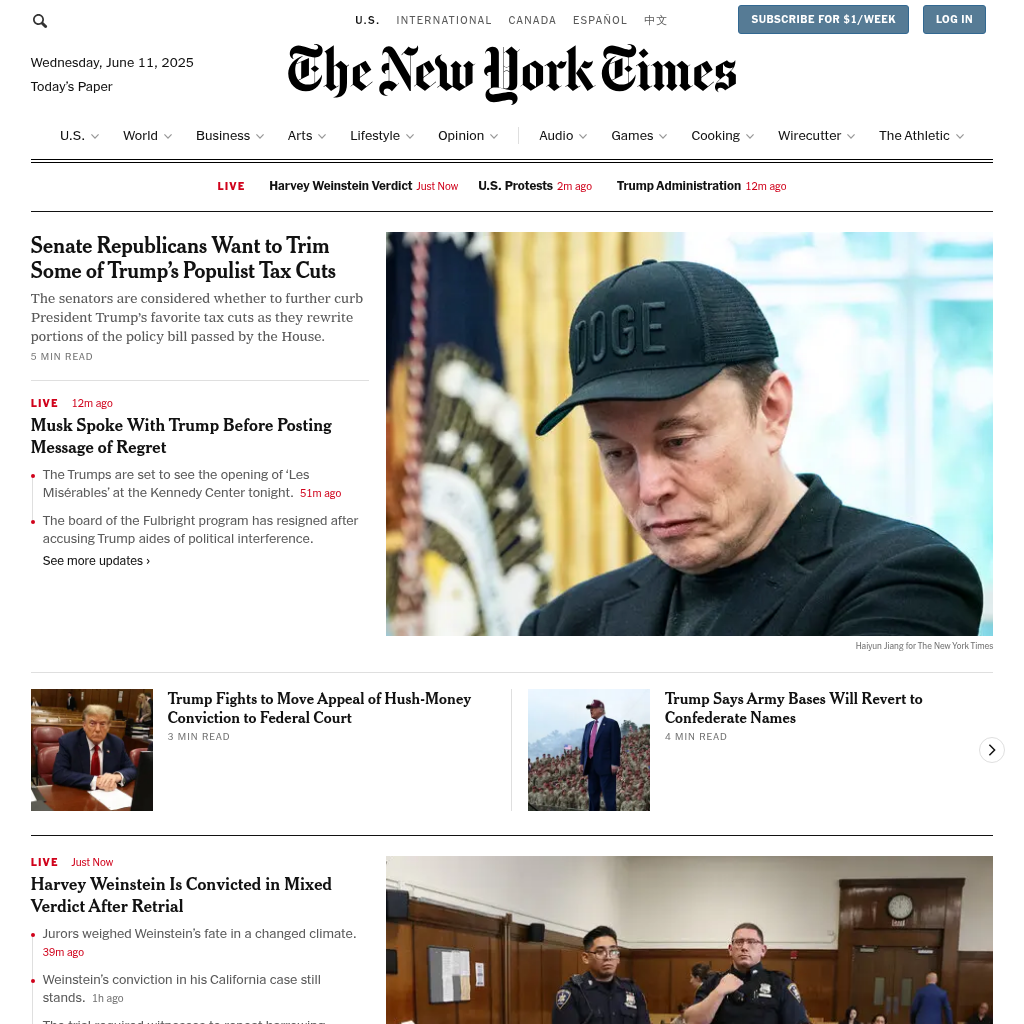This screenshot has width=1024, height=1024.
Task: Expand the U.S. section dropdown
Action: coord(79,136)
